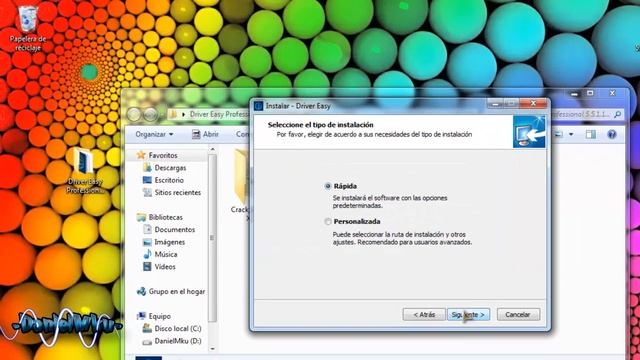Select the Personalizada installation option

327,222
